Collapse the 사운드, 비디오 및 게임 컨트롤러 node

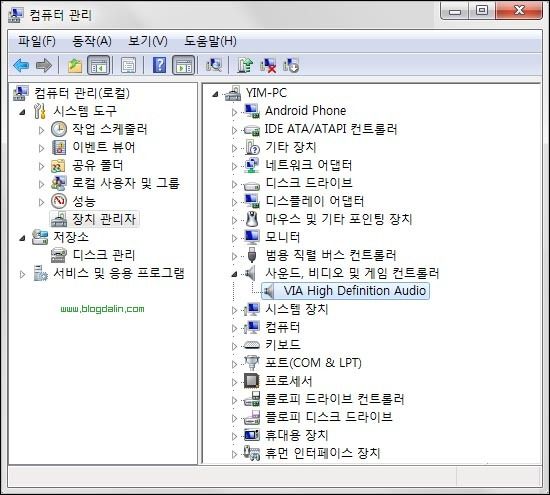pyautogui.click(x=234, y=274)
